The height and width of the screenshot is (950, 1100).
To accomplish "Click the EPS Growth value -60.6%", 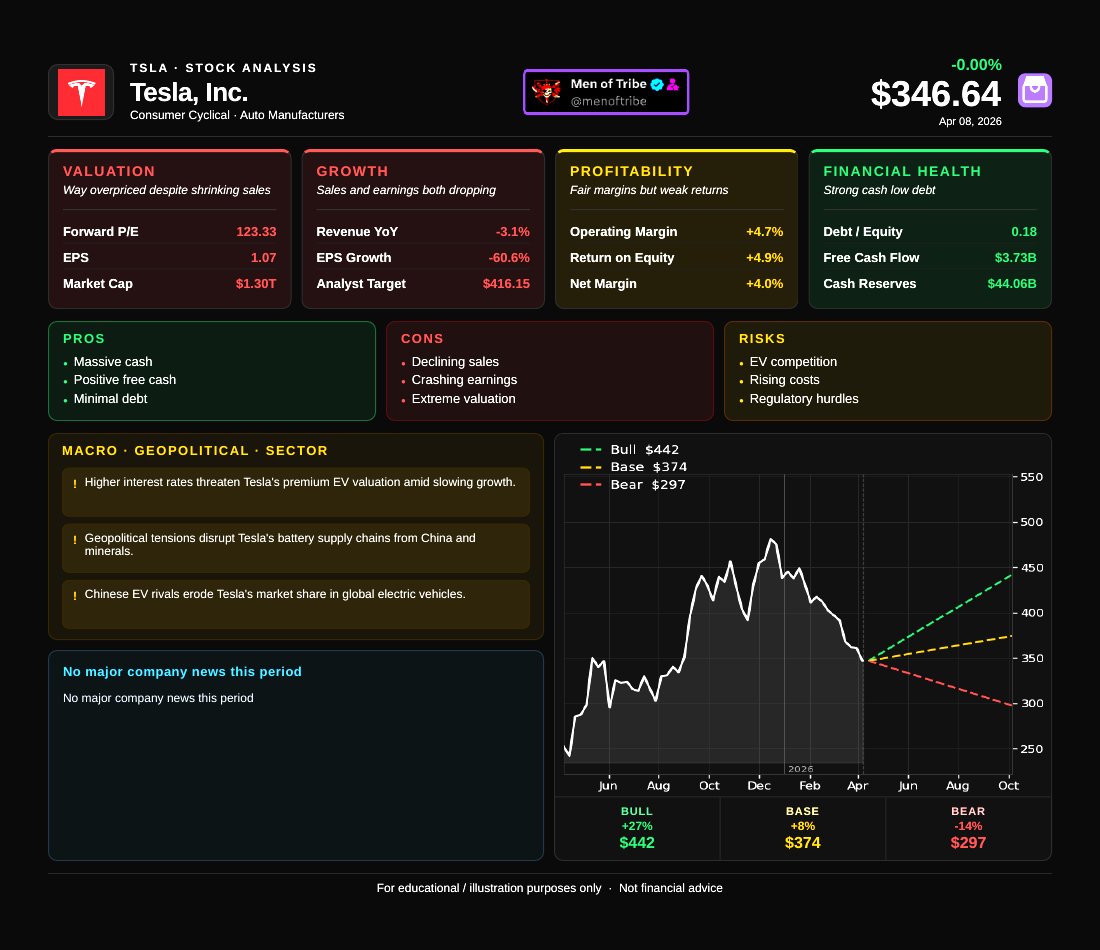I will pos(509,257).
